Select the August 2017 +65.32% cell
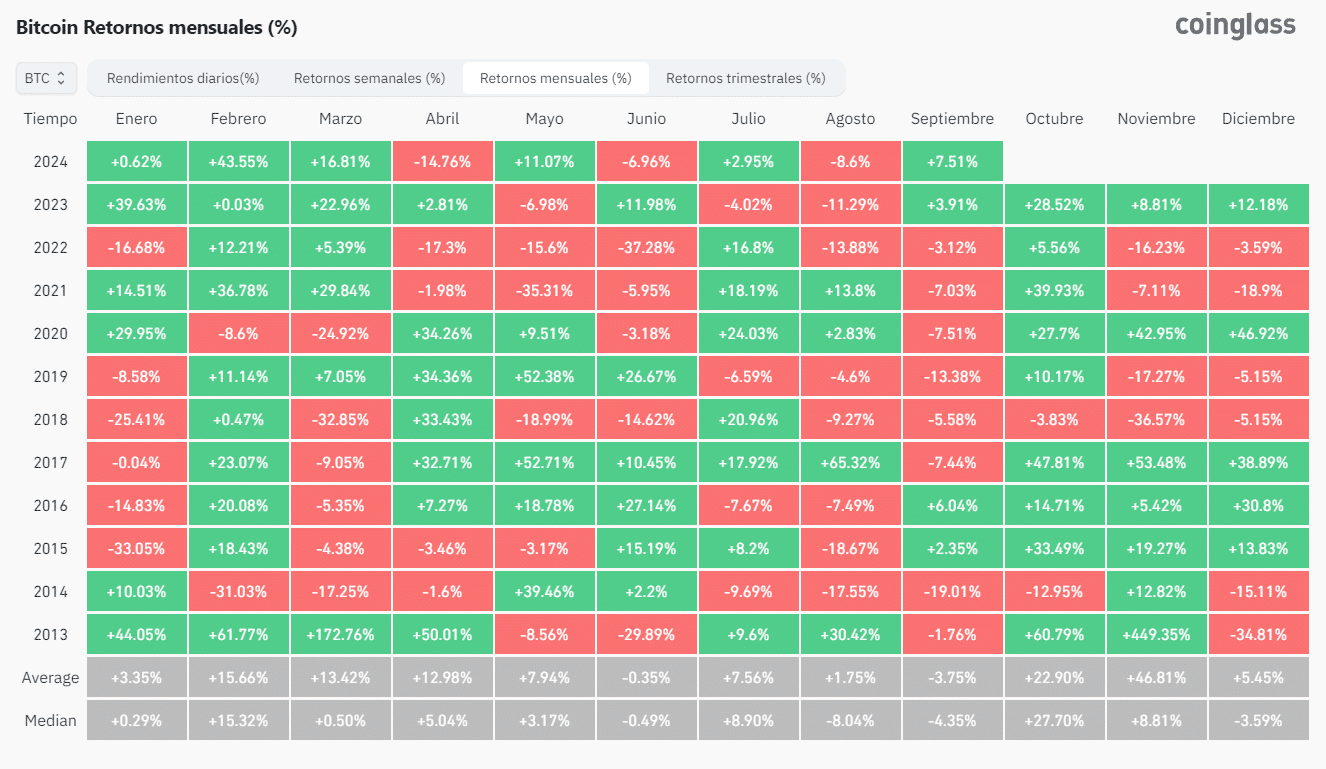This screenshot has width=1326, height=769. (x=850, y=461)
